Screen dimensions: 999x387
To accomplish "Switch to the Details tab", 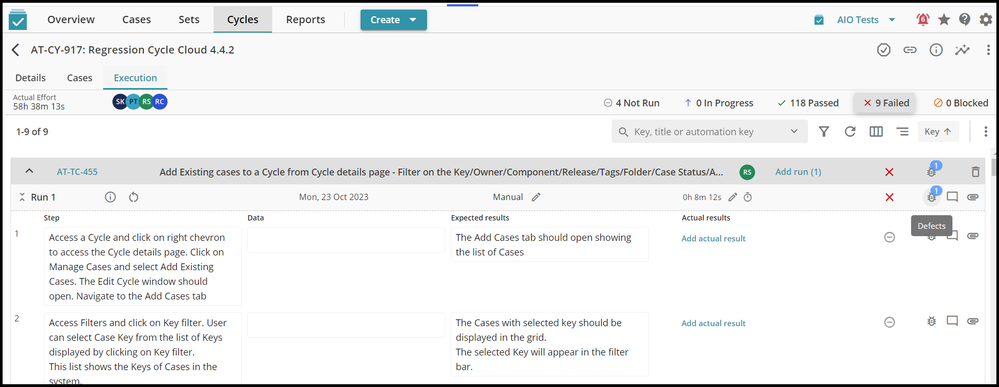I will (31, 78).
